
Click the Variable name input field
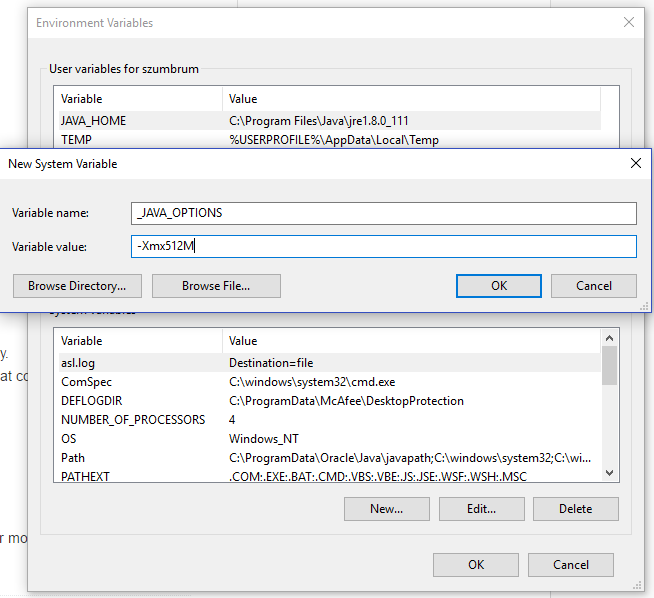(x=384, y=213)
